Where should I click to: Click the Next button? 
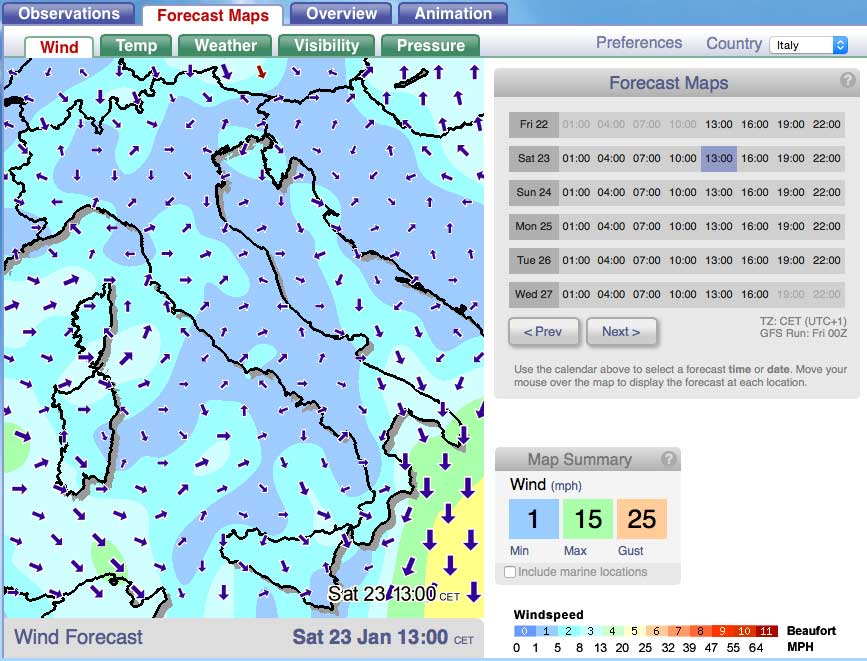point(621,331)
